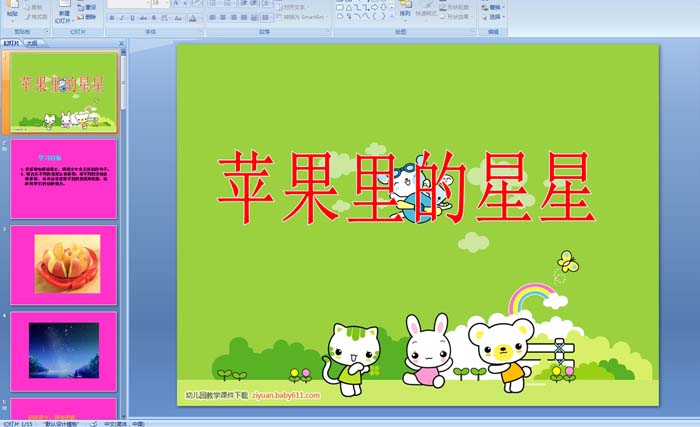This screenshot has height=427, width=700.
Task: Expand the shapes gallery more arrow
Action: 392,17
